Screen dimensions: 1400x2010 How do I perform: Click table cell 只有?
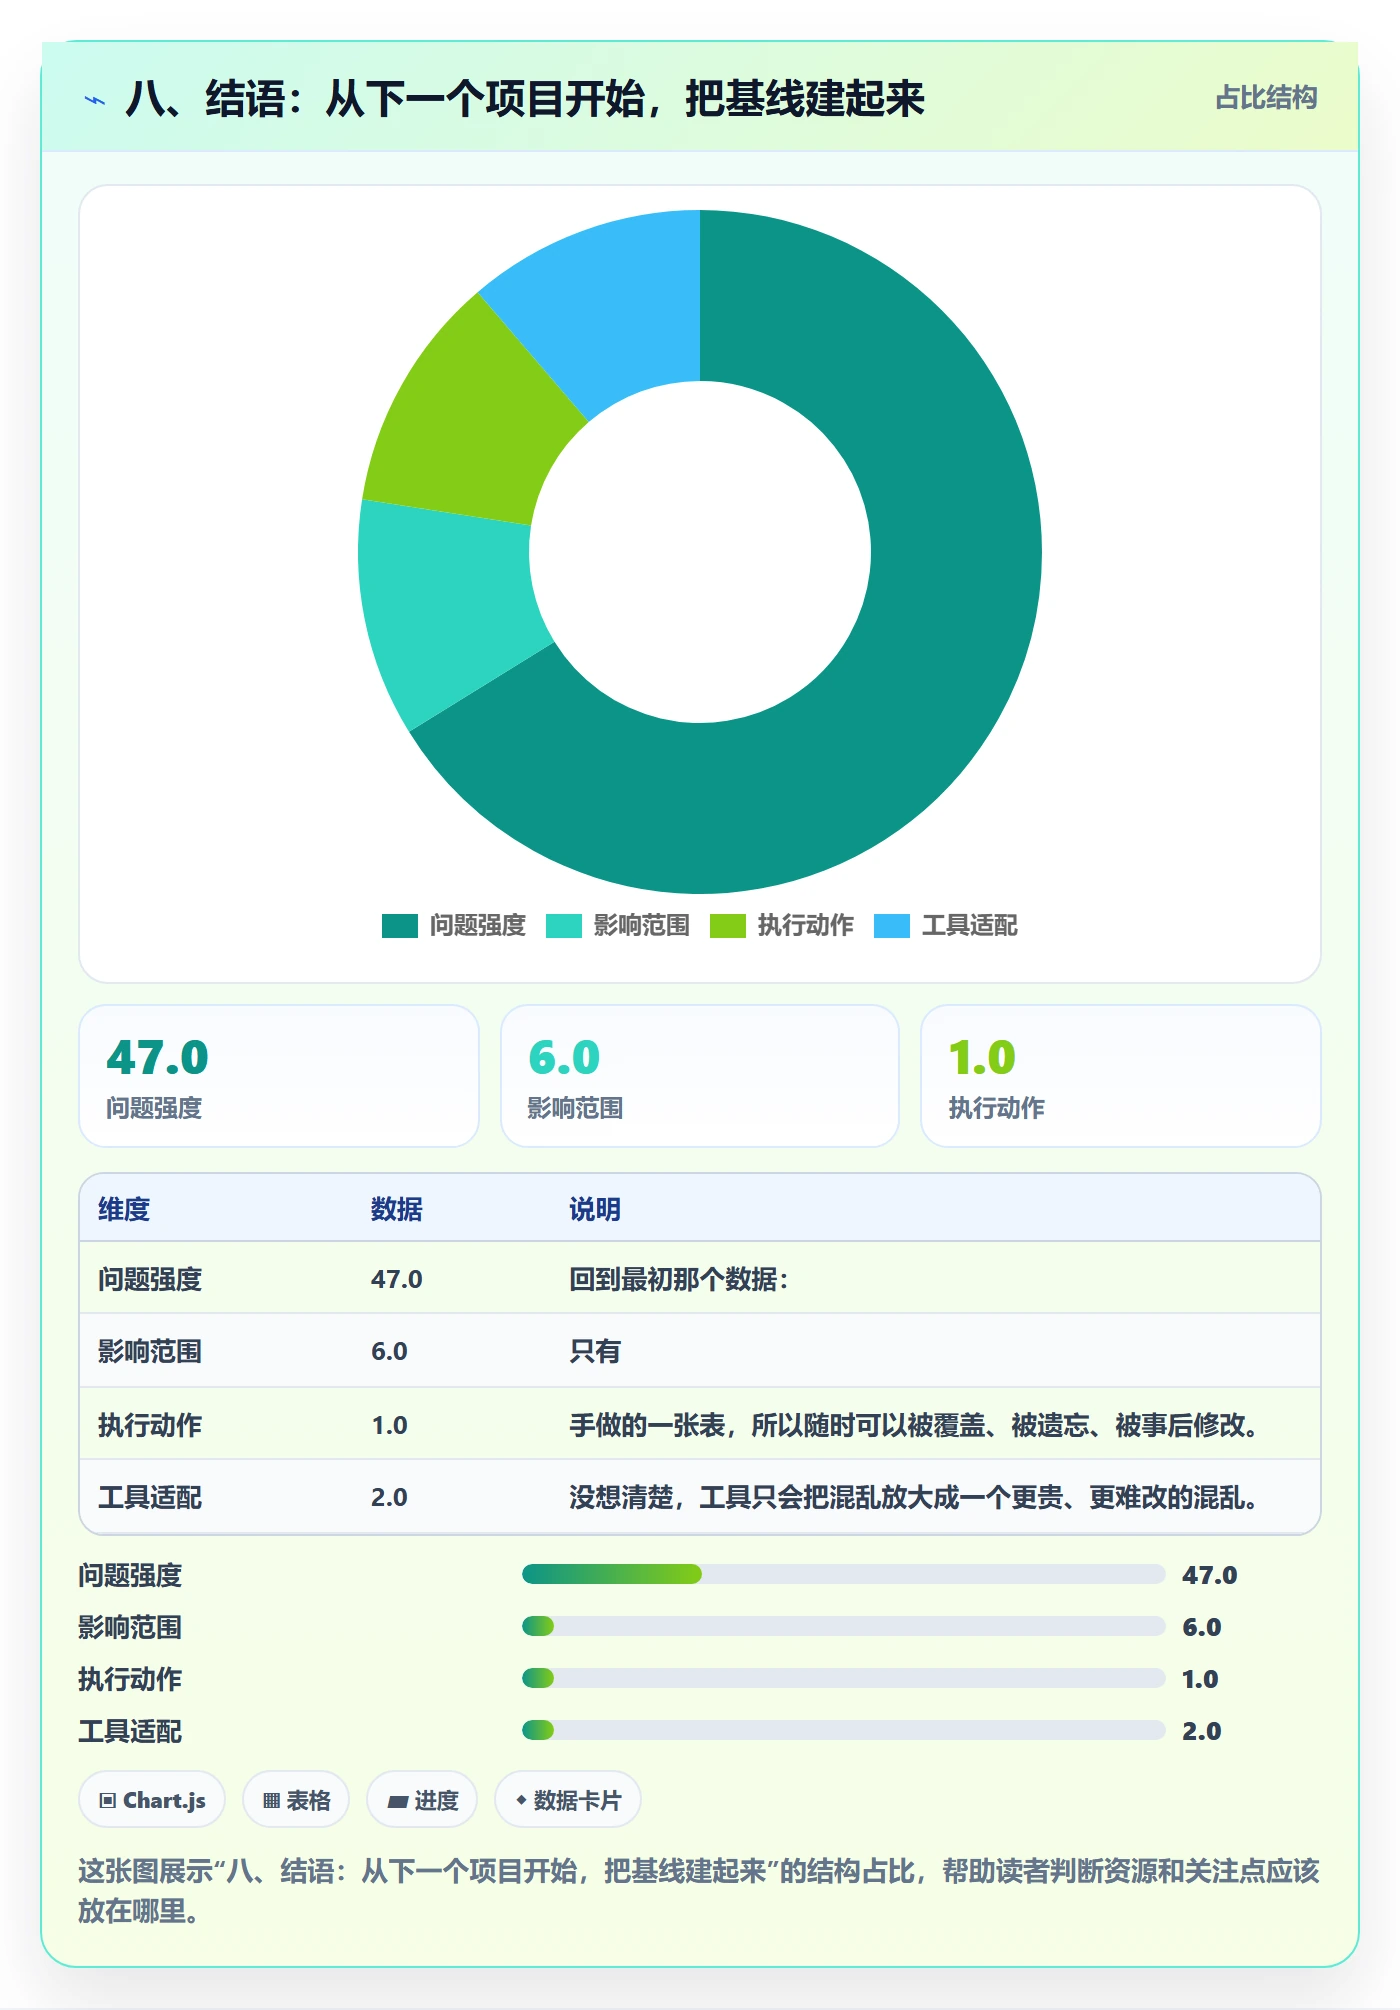point(595,1351)
